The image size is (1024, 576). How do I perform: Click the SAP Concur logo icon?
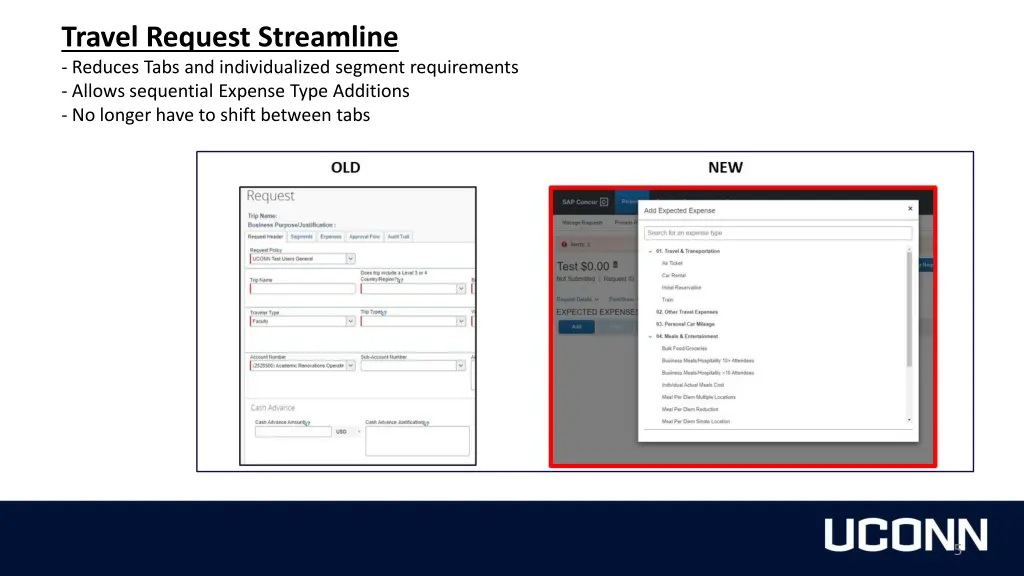tap(604, 202)
